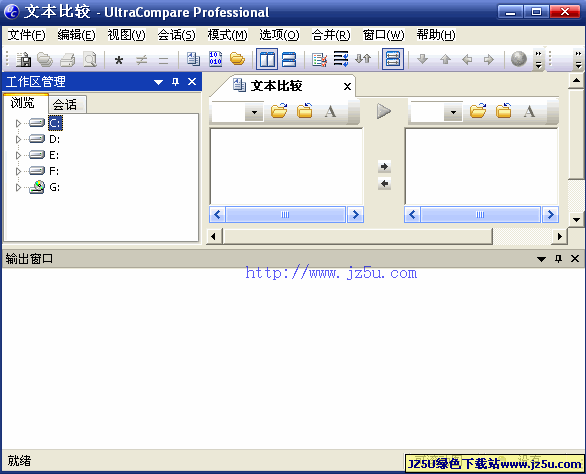The image size is (586, 474).
Task: Open toolbar overflow options chevron
Action: point(538,59)
